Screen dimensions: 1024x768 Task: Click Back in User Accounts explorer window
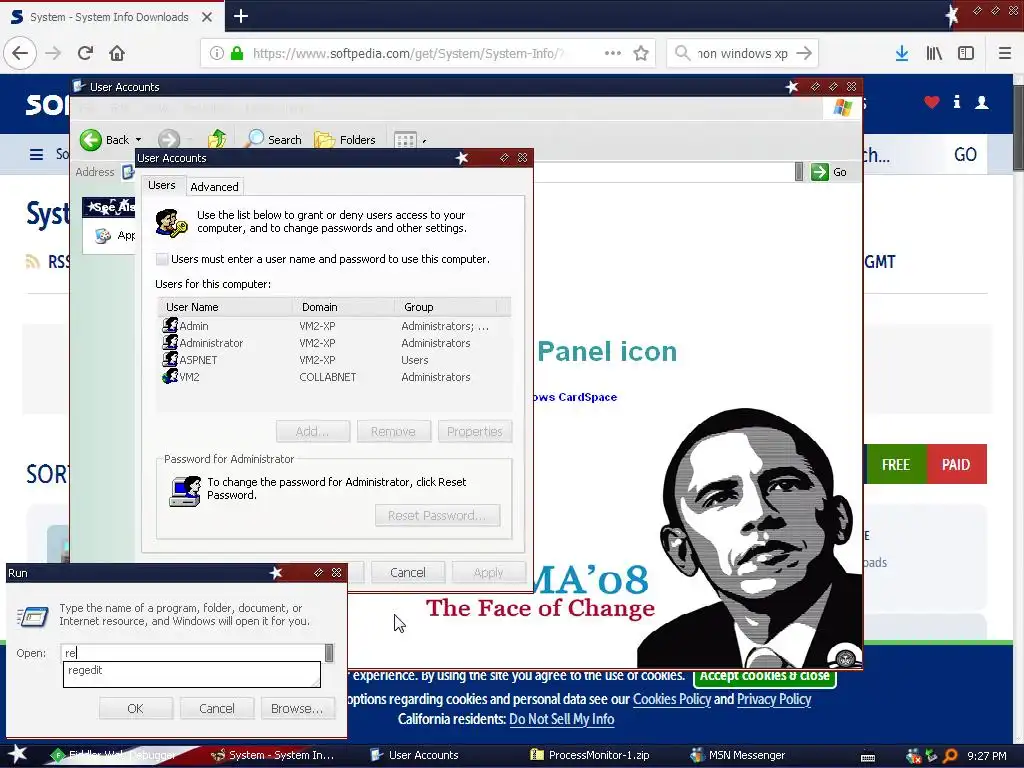tap(105, 139)
